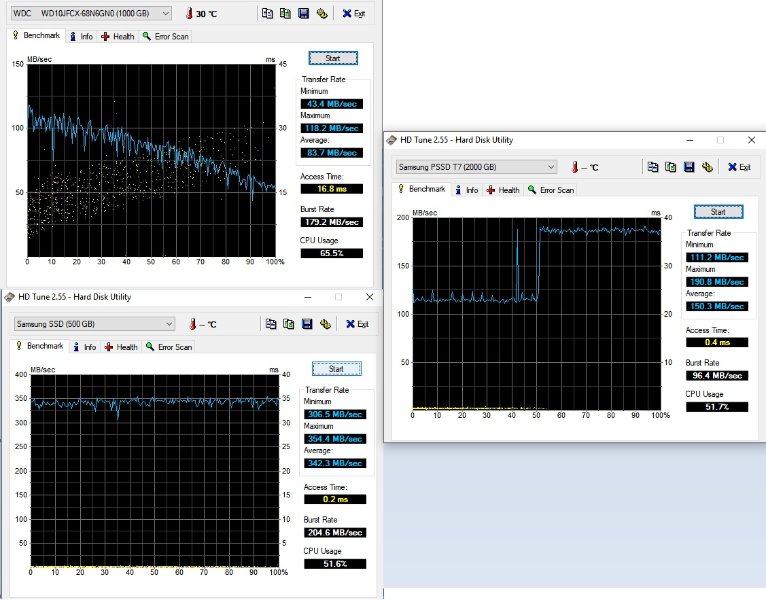Select 83.7 MB/sec average value in WDC window
Viewport: 766px width, 600px height.
[332, 153]
